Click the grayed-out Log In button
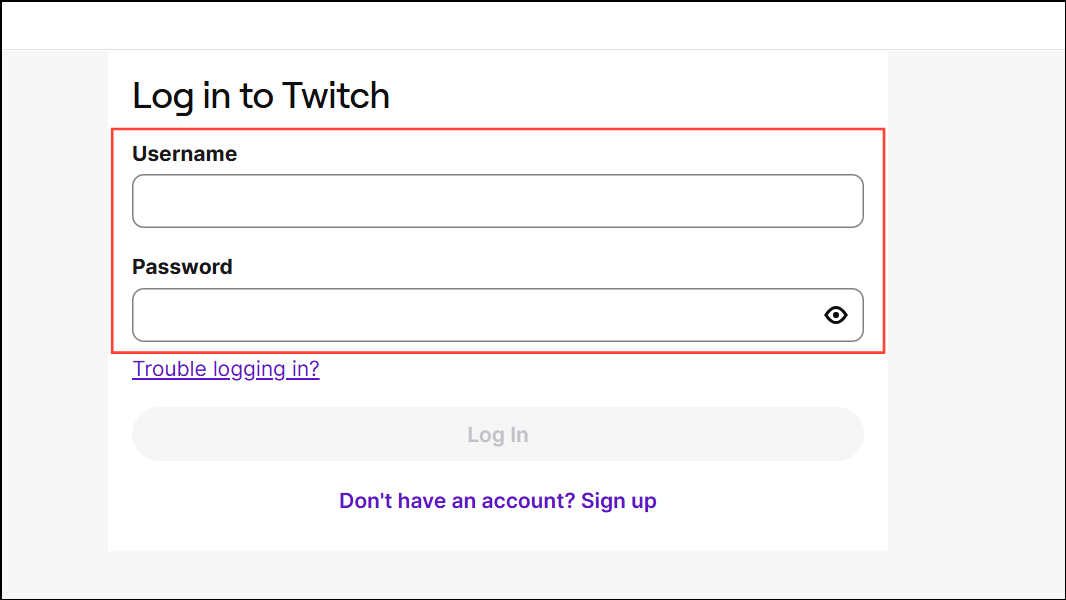The height and width of the screenshot is (600, 1066). (498, 434)
